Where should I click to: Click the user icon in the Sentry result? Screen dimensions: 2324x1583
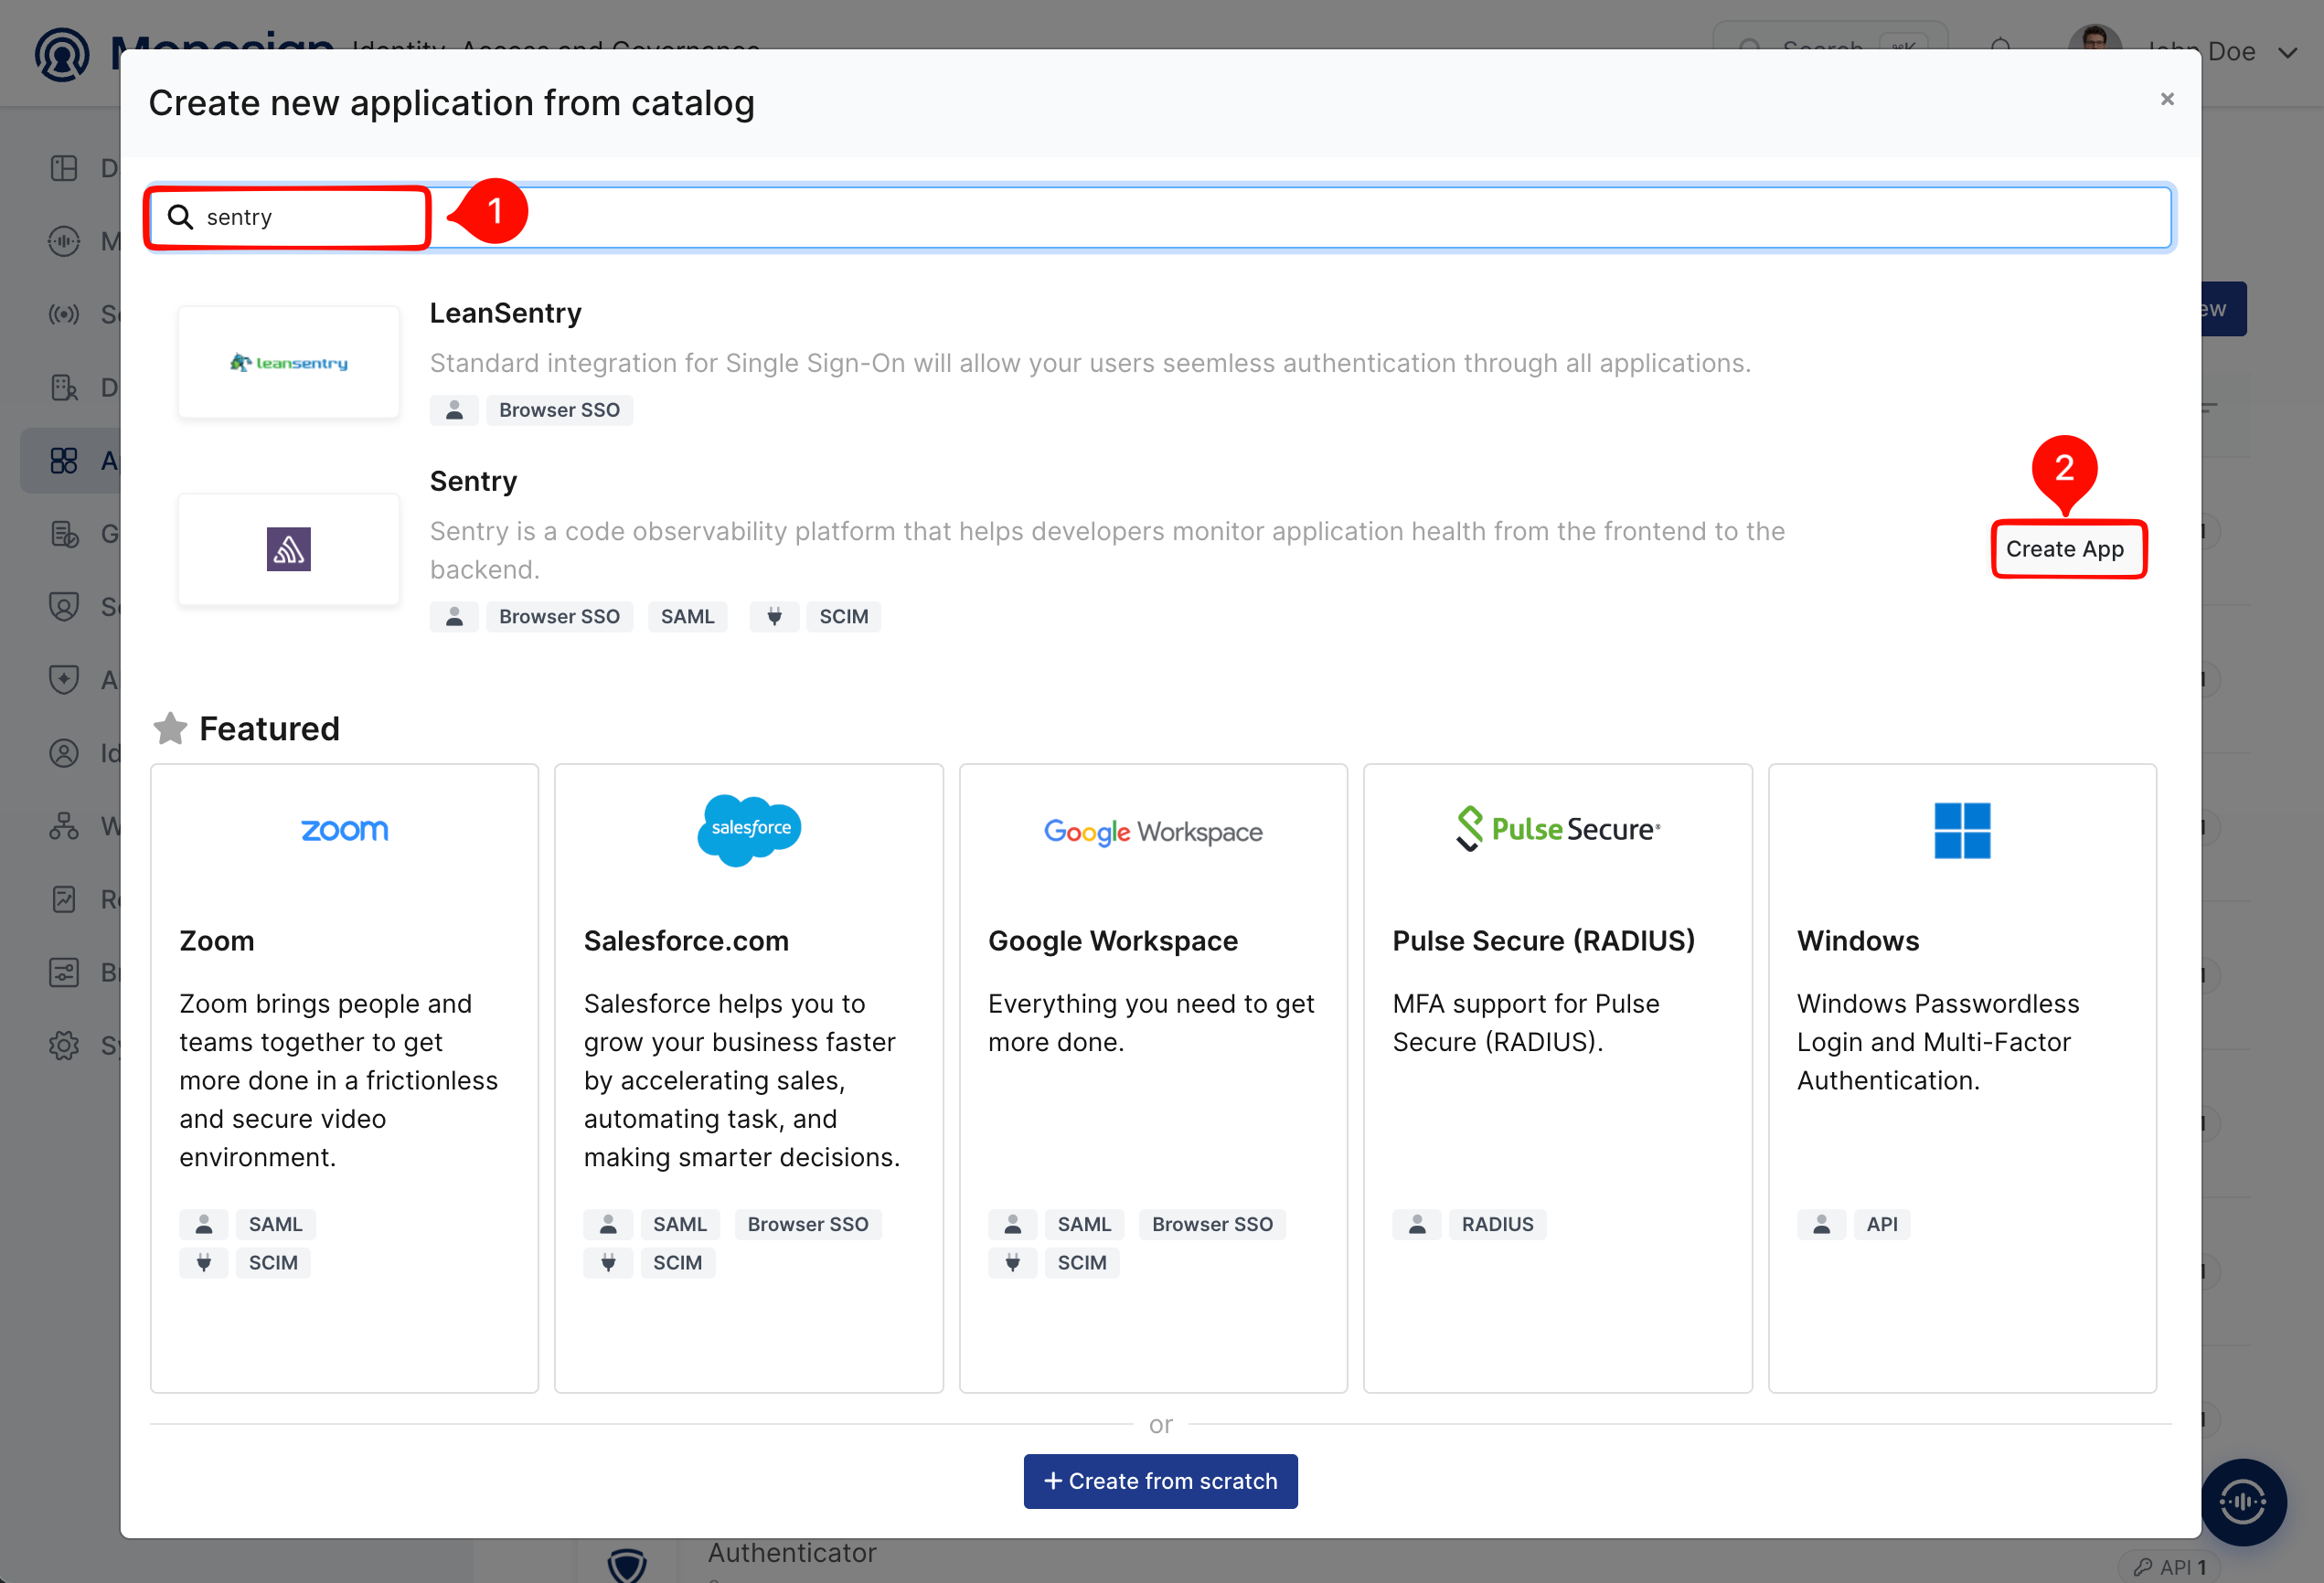(x=454, y=617)
